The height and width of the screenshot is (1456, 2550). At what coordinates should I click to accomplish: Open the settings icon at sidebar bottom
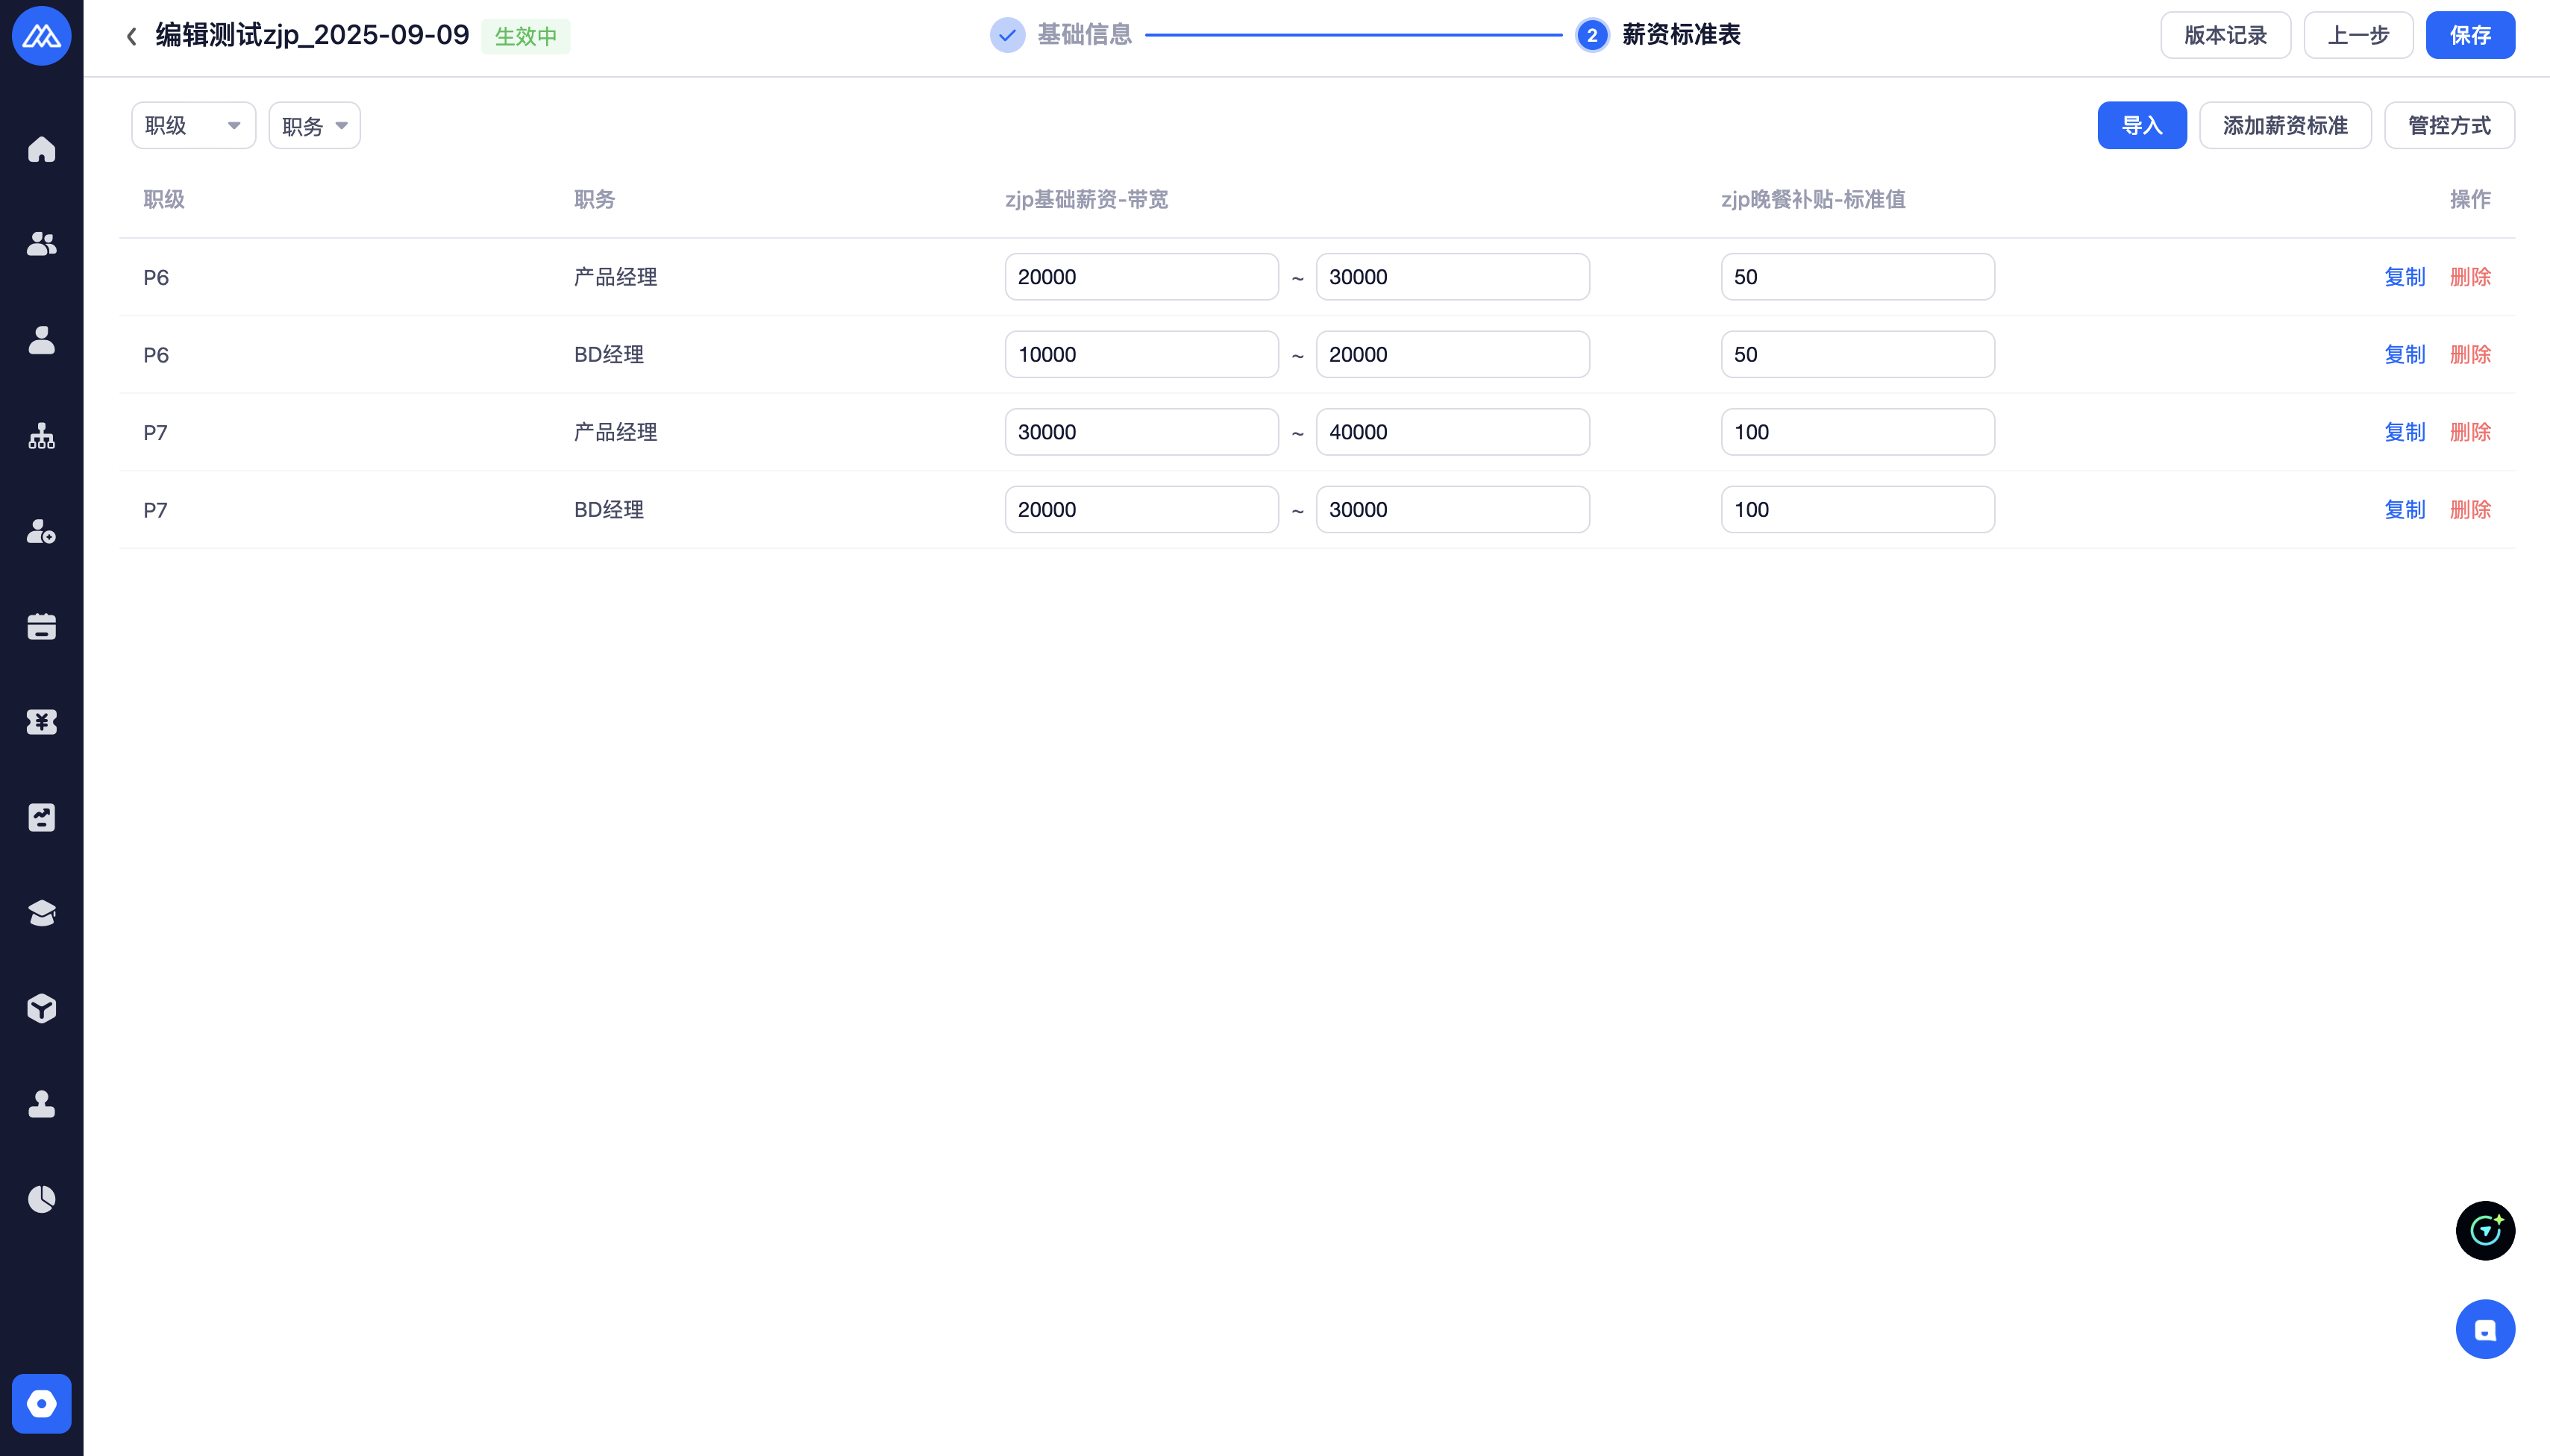pyautogui.click(x=41, y=1404)
